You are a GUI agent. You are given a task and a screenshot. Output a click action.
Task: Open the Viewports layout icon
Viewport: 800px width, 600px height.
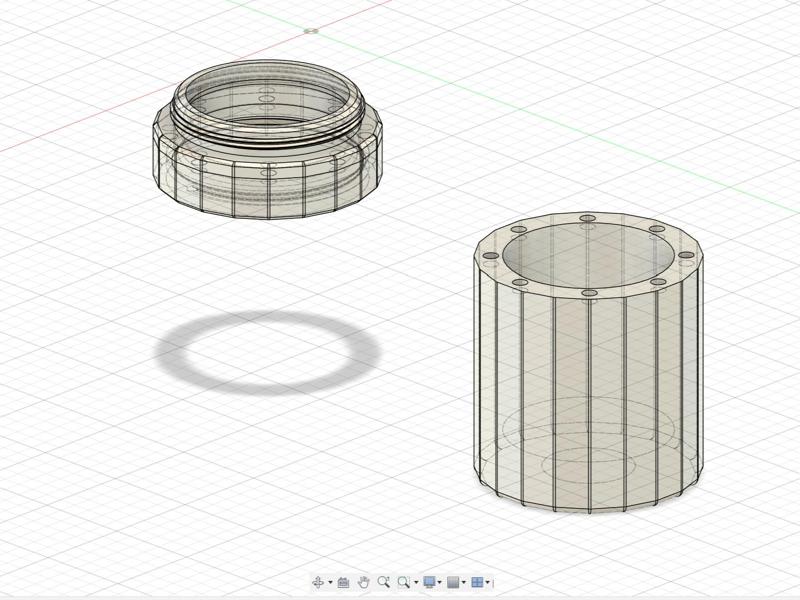tap(477, 582)
